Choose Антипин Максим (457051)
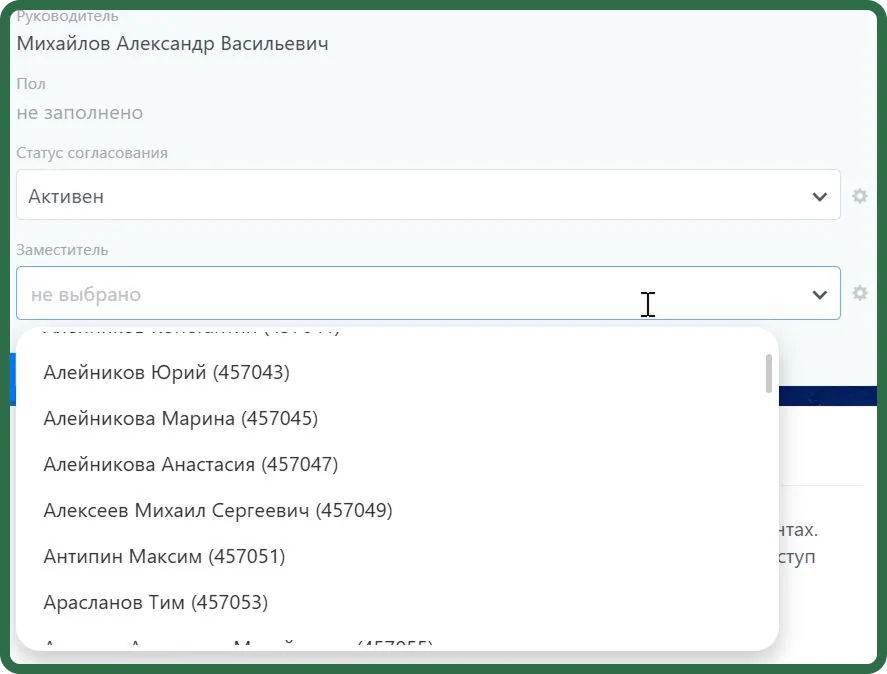The height and width of the screenshot is (674, 887). pyautogui.click(x=164, y=556)
